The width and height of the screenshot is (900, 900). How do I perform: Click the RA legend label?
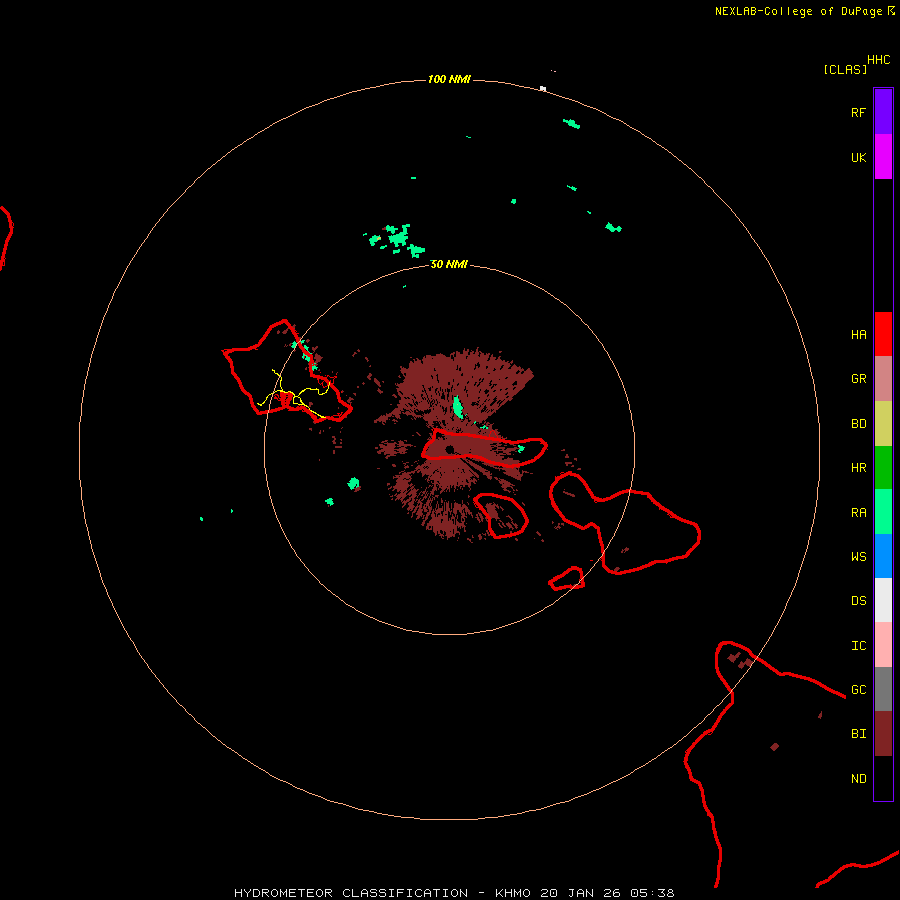click(x=858, y=513)
